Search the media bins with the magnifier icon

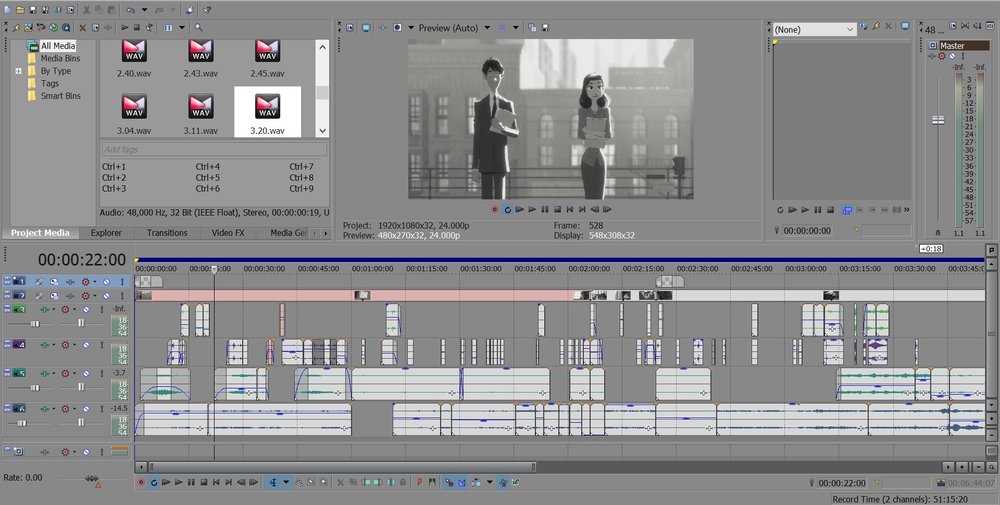(198, 27)
